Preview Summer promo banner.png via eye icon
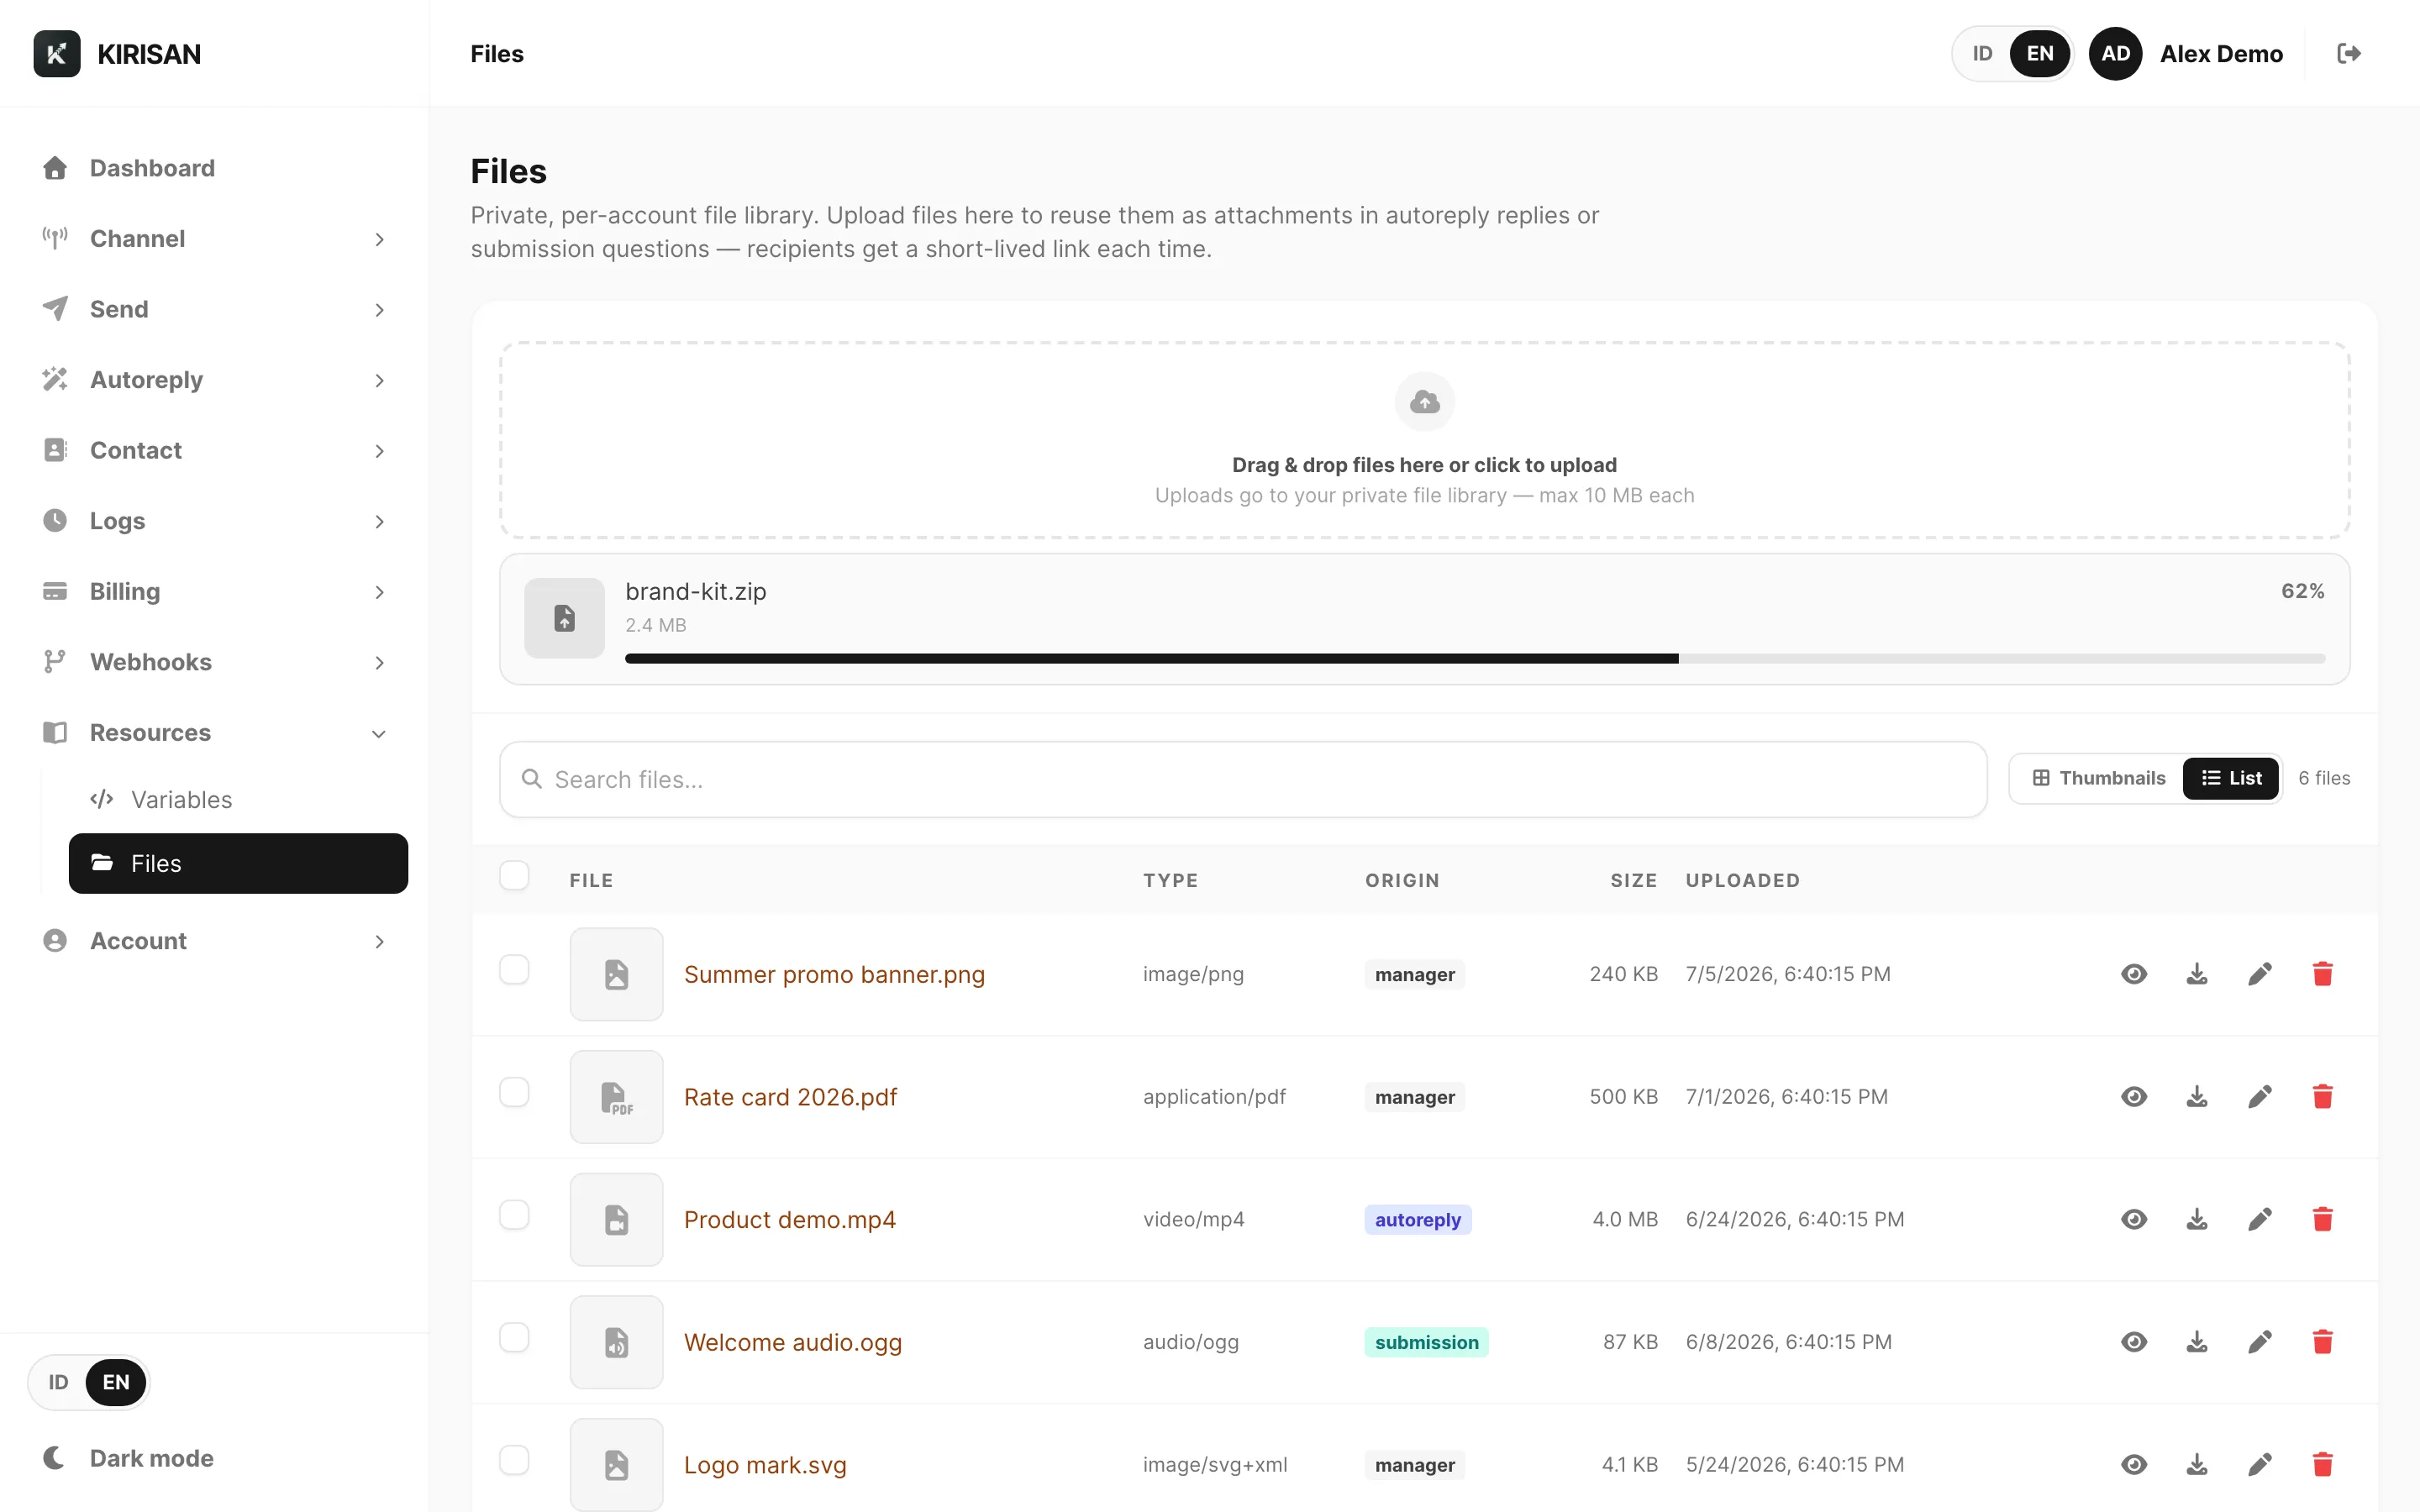Image resolution: width=2420 pixels, height=1512 pixels. tap(2134, 974)
